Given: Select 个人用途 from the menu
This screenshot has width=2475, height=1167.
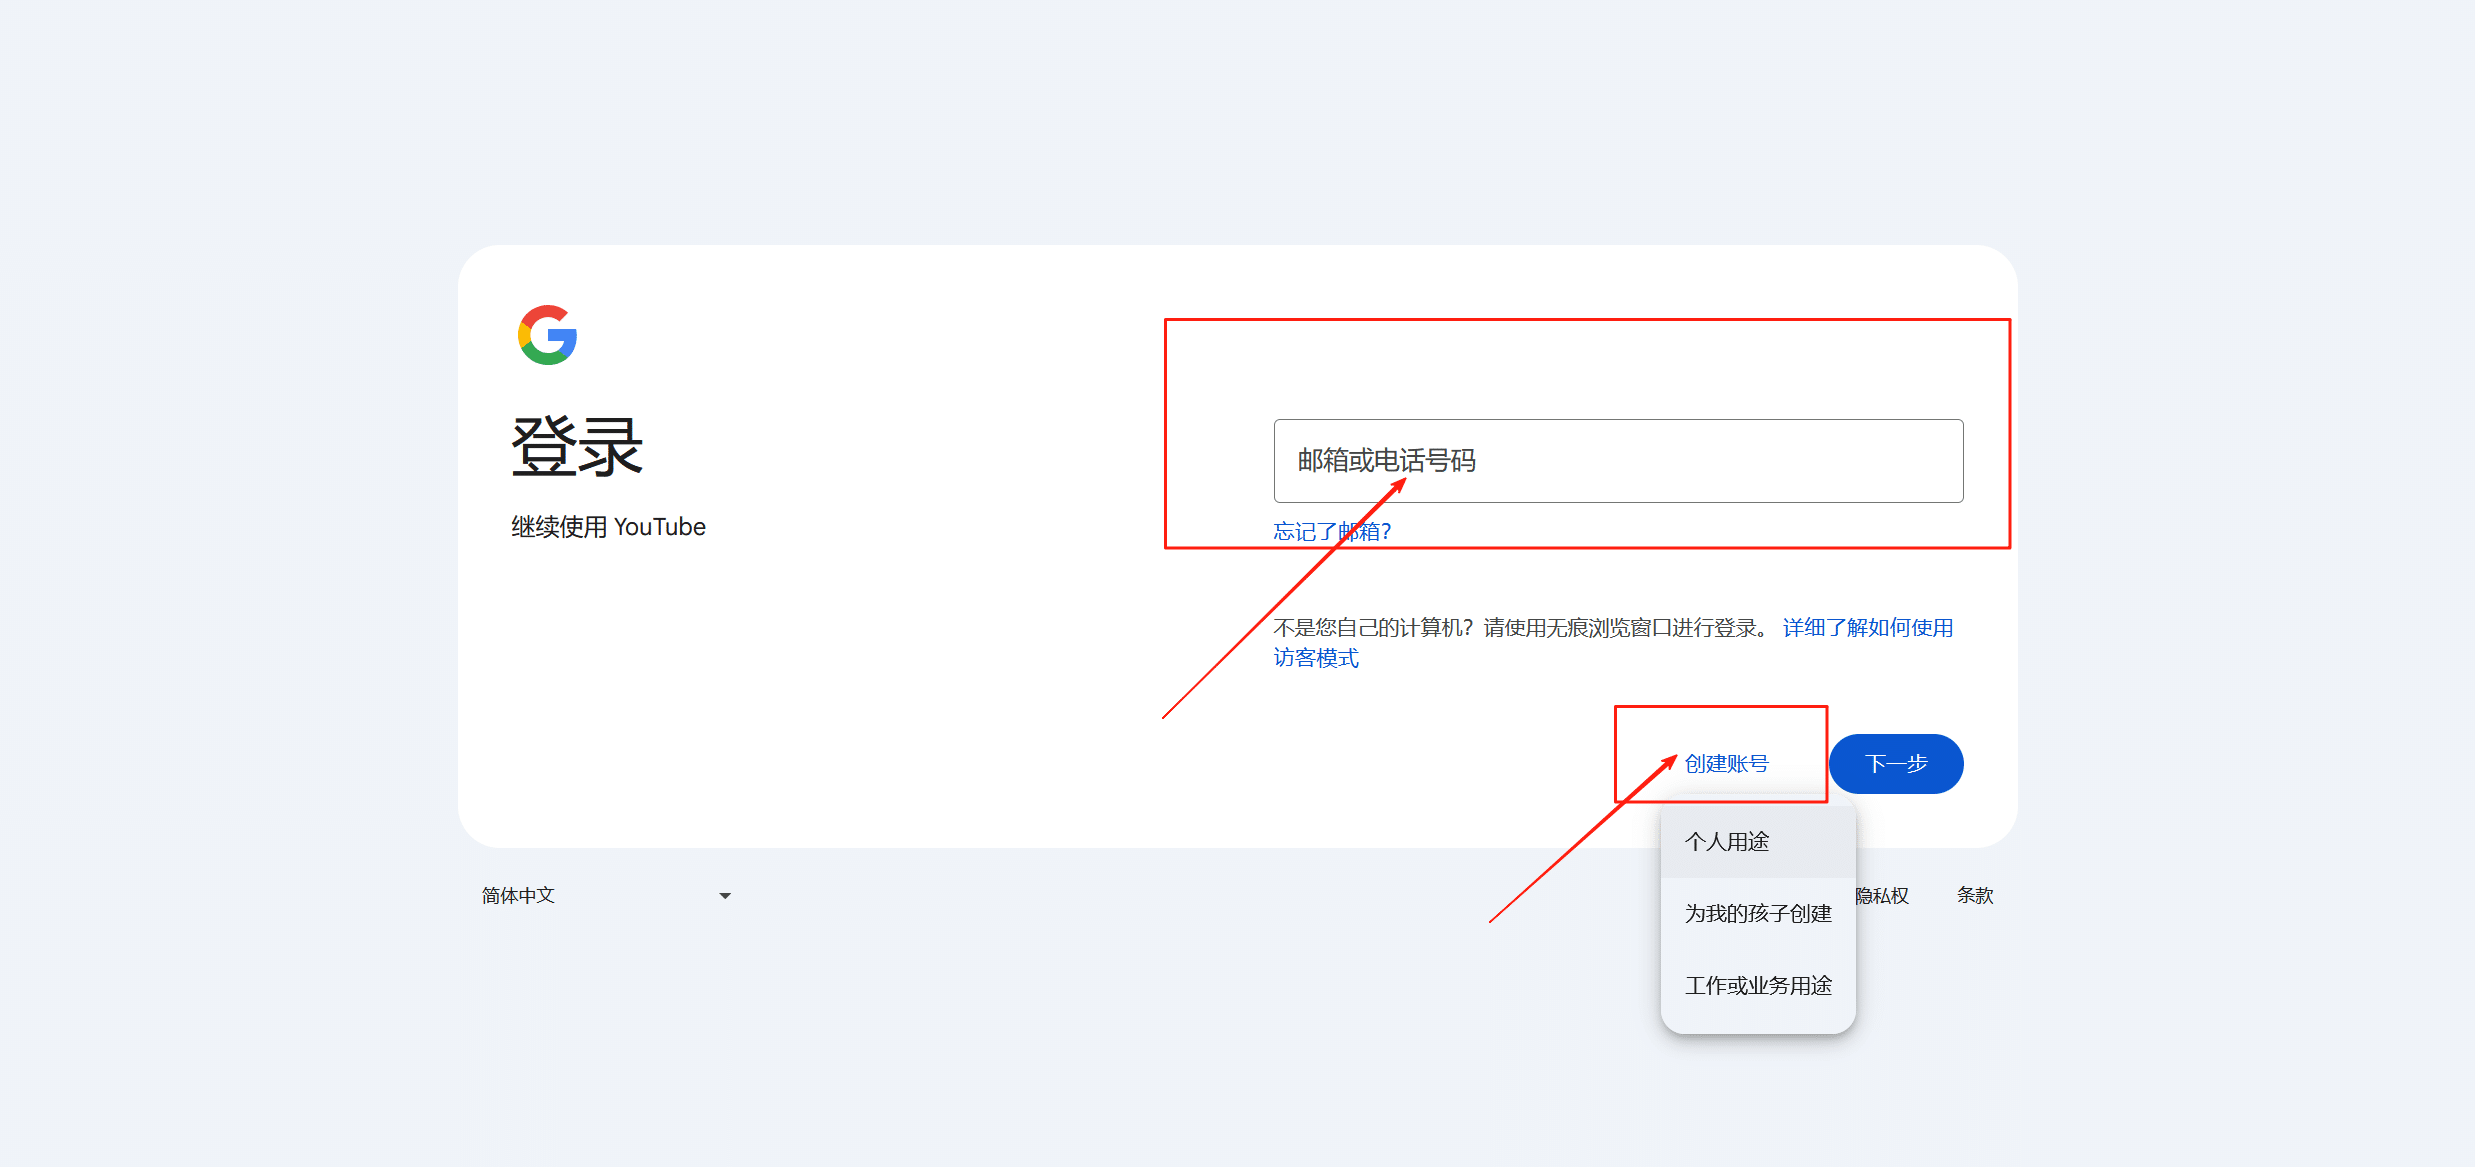Looking at the screenshot, I should click(1758, 842).
